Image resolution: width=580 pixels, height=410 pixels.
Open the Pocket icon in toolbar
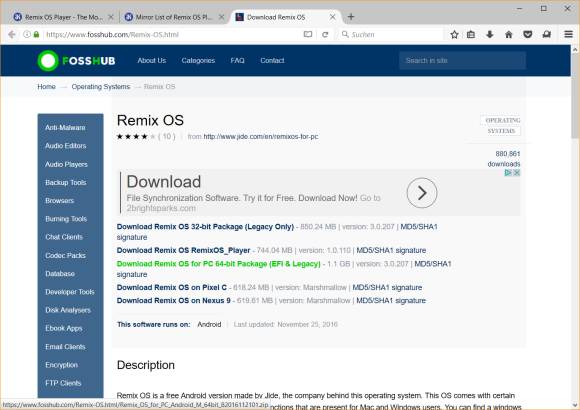pos(527,34)
